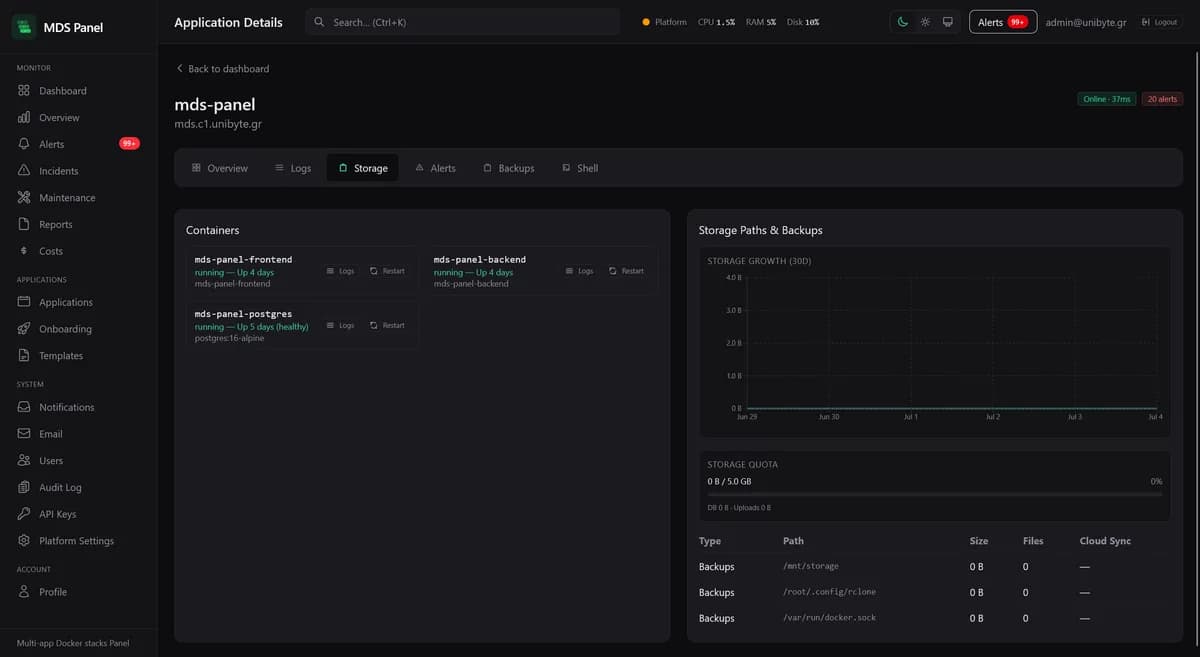Switch to light theme sun icon

[925, 22]
